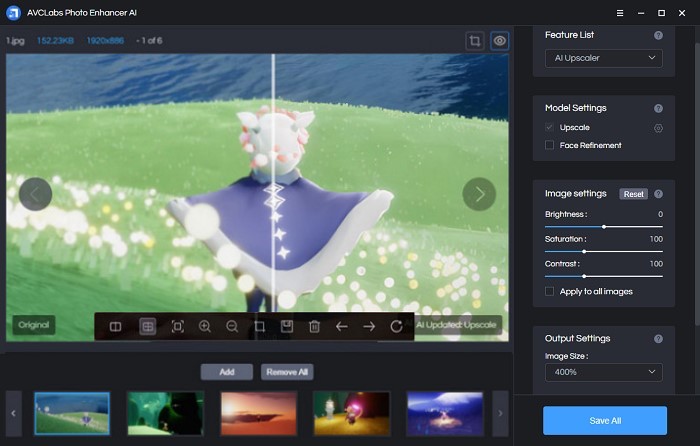Go to next image with round right arrow
700x446 pixels.
tap(479, 194)
